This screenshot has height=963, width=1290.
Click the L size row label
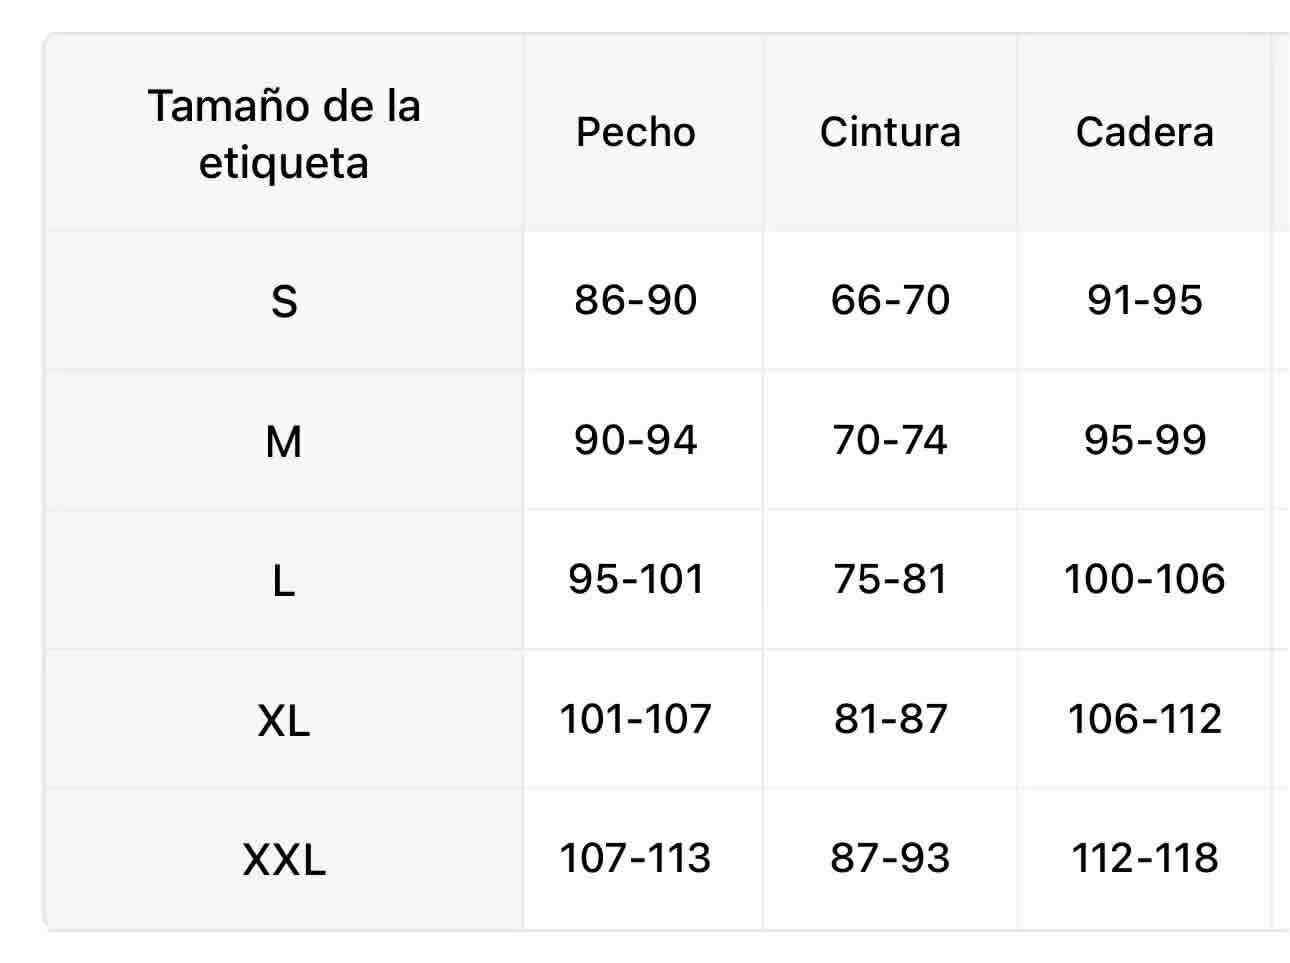284,579
